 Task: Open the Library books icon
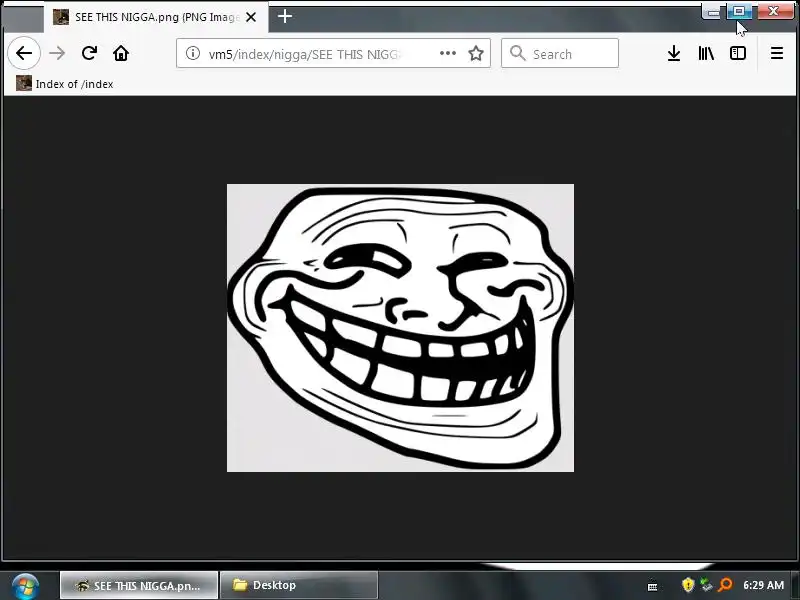coord(706,53)
